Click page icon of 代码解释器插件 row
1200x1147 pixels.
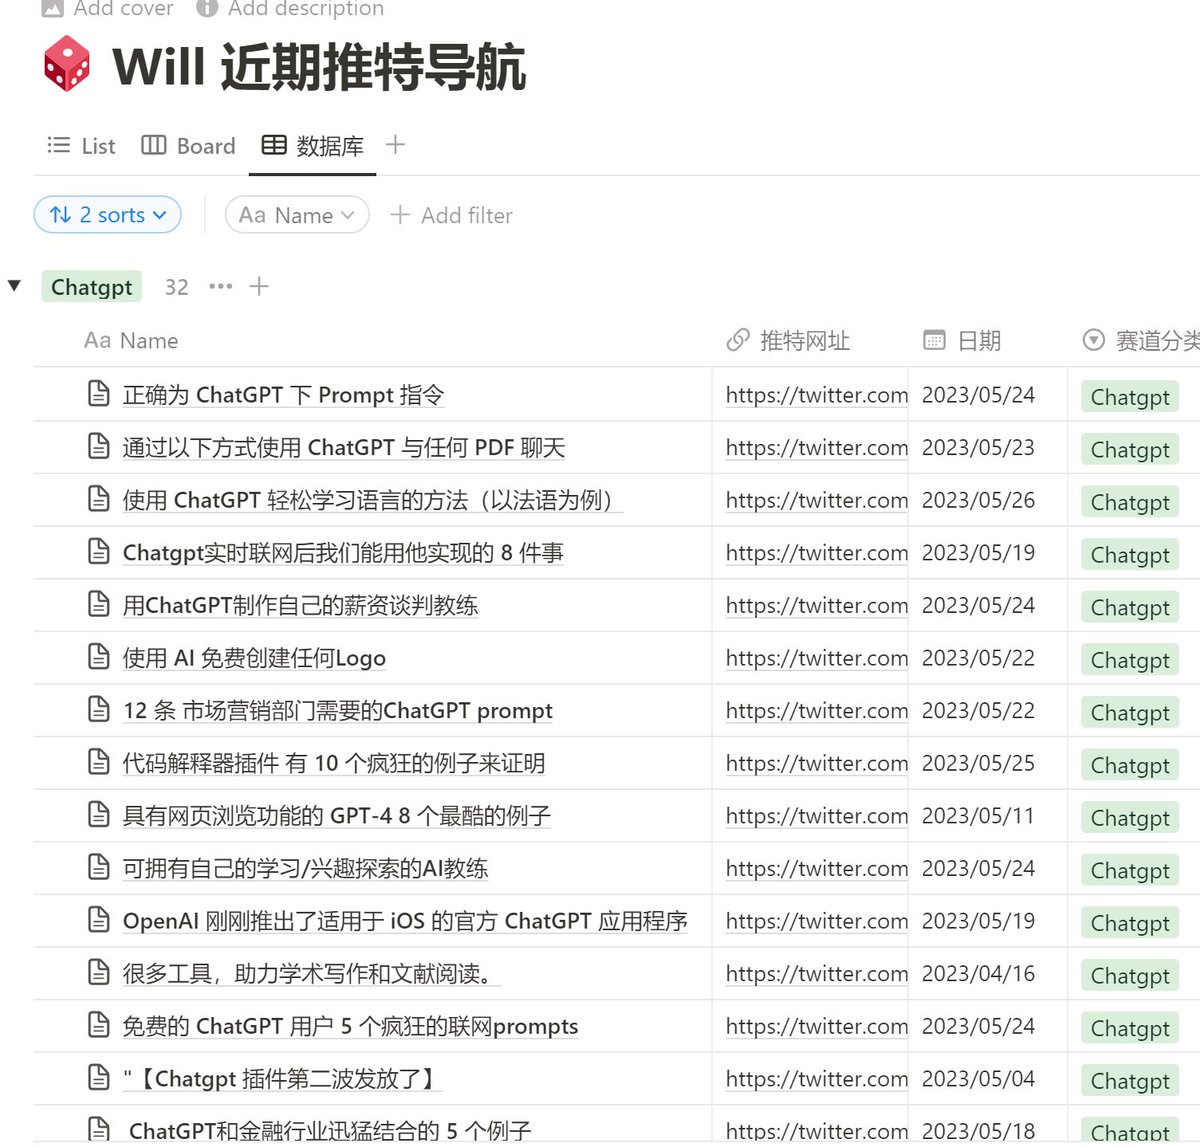coord(99,762)
